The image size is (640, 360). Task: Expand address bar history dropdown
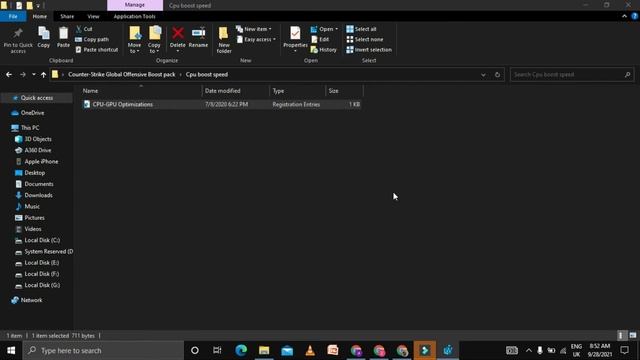click(x=483, y=75)
